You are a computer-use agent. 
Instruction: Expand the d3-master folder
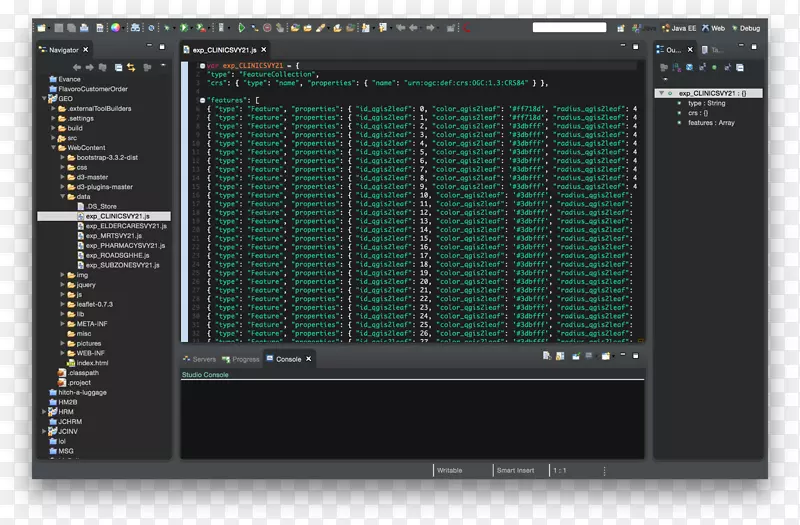62,177
